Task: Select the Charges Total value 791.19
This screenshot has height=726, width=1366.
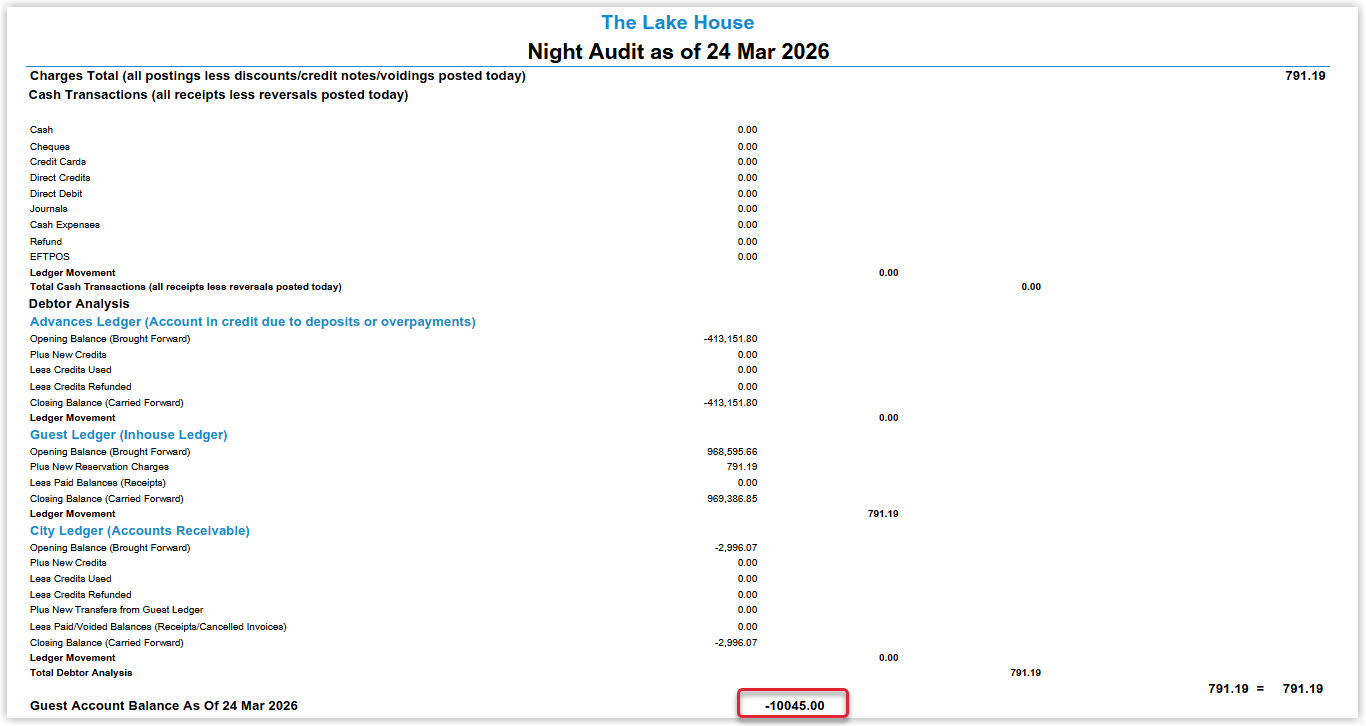Action: point(1305,76)
